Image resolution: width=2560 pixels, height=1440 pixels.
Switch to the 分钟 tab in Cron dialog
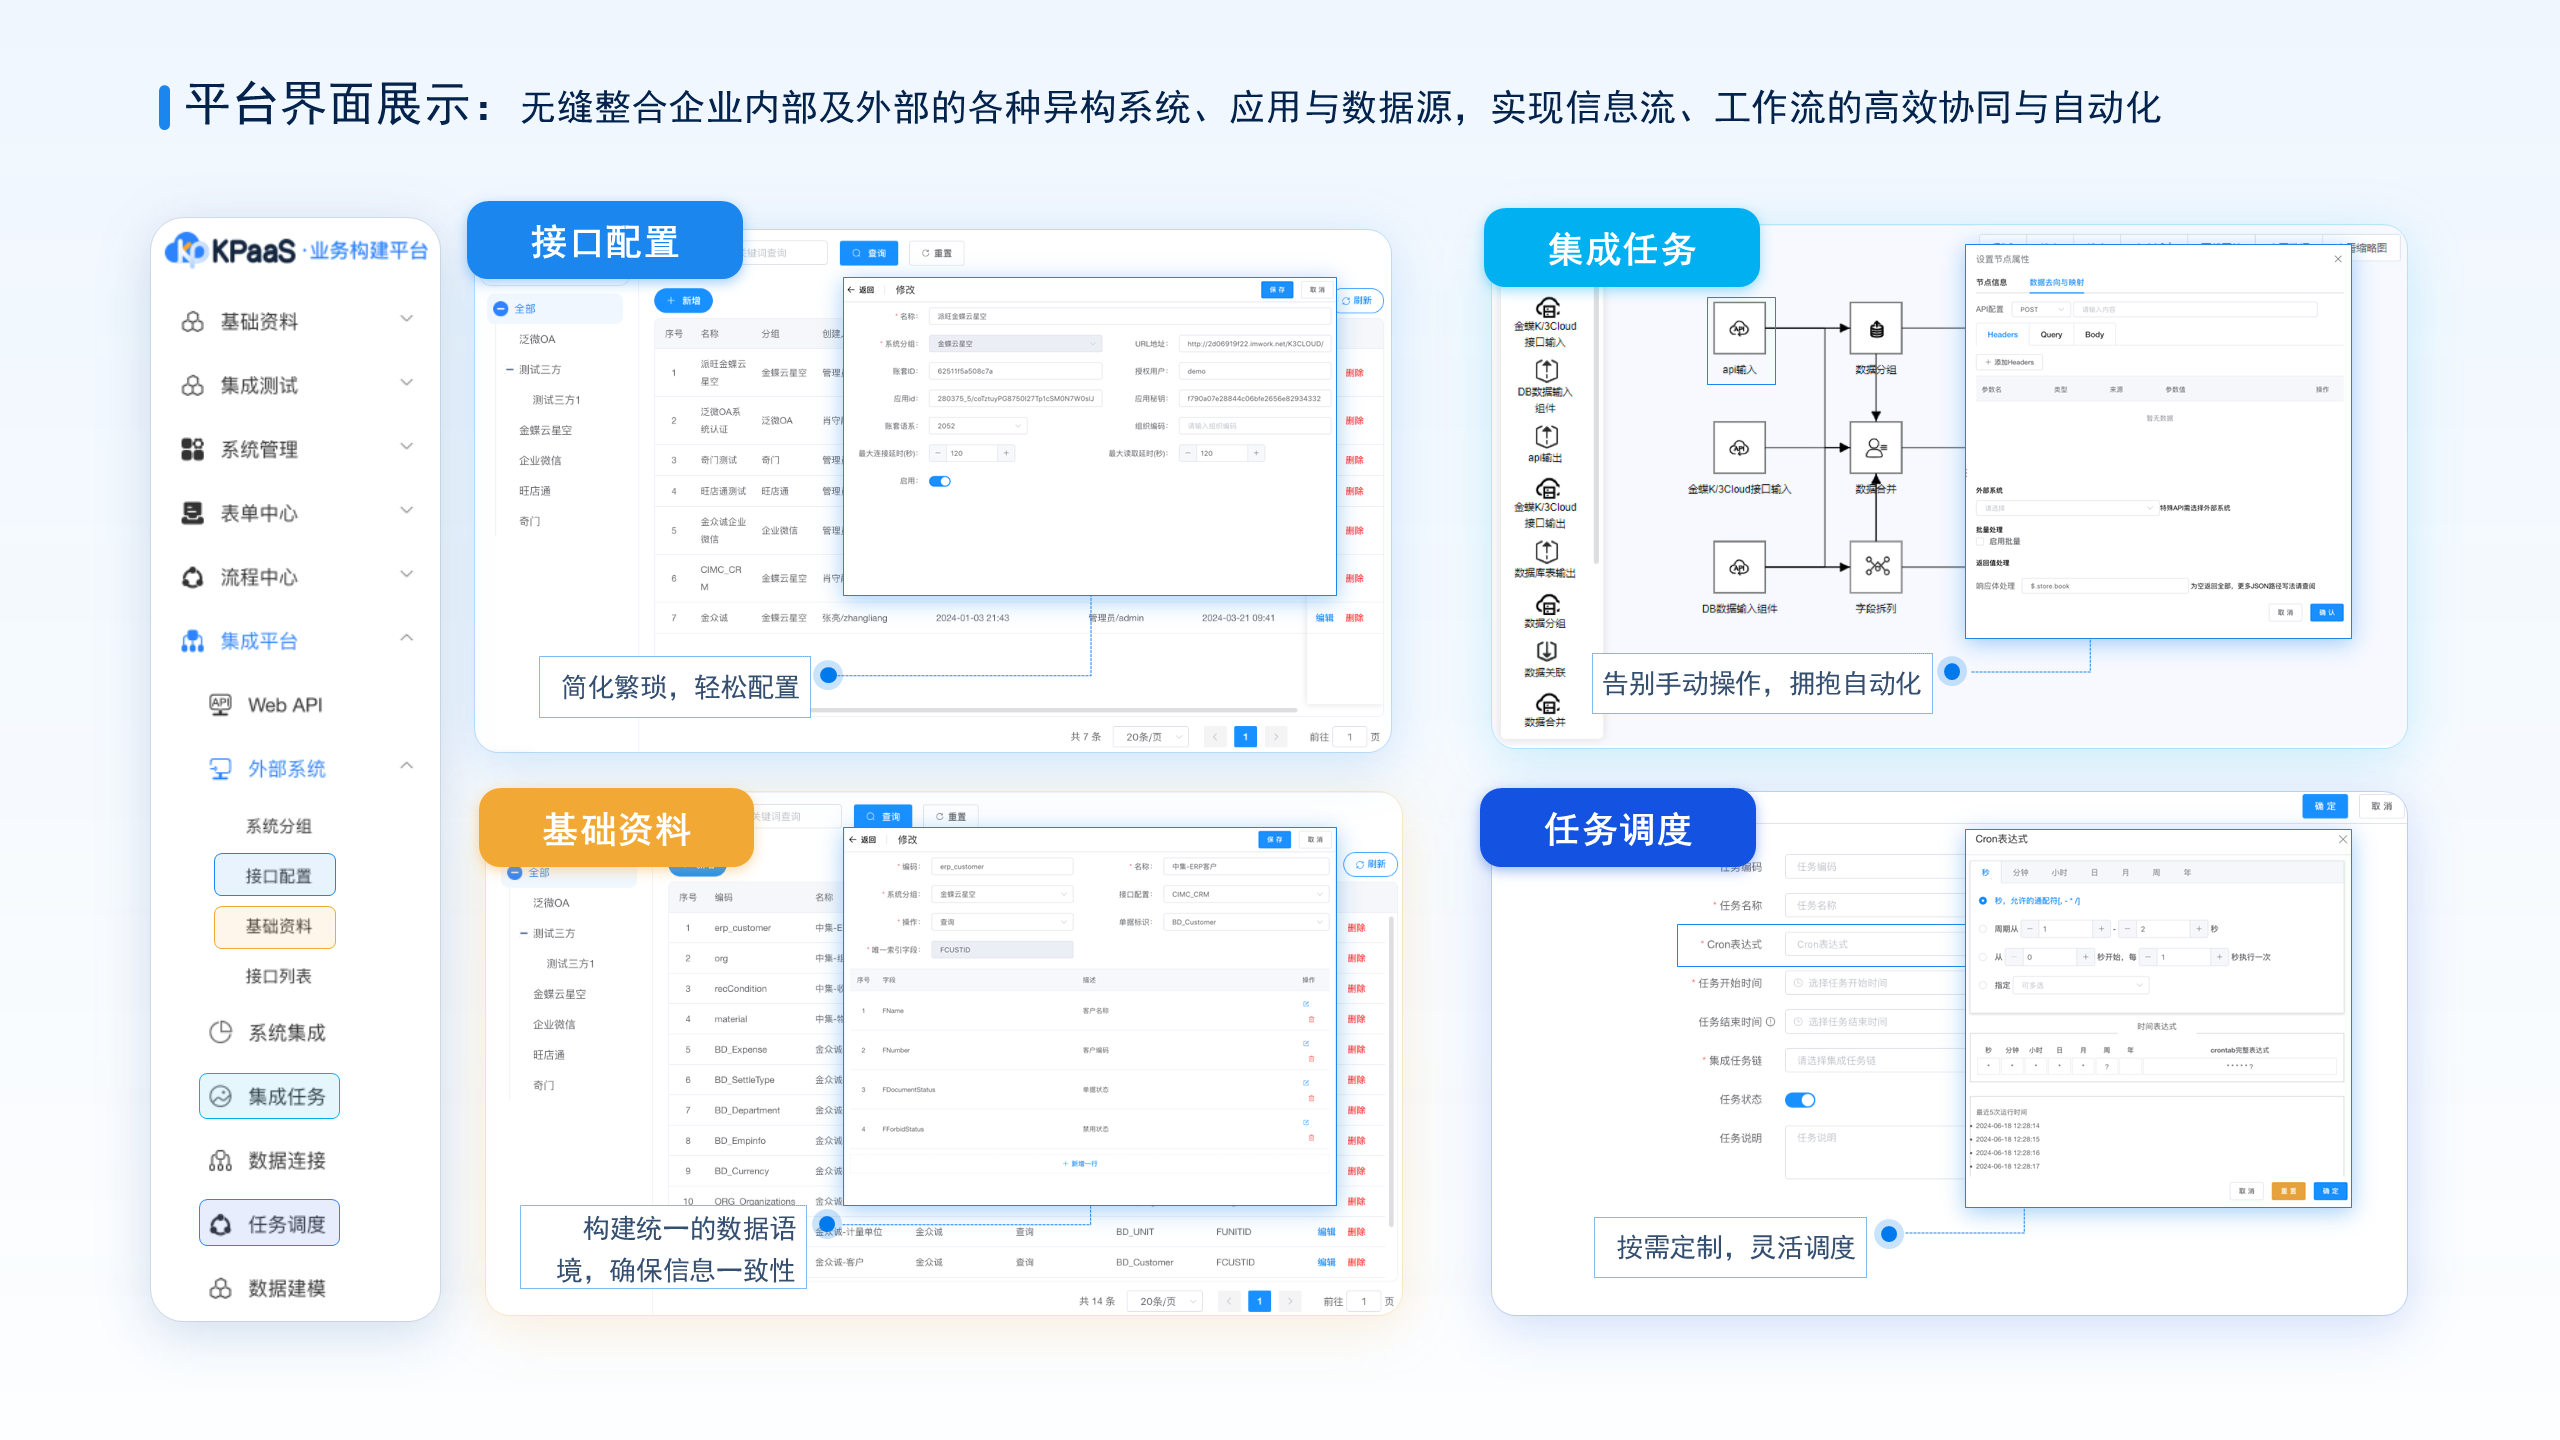point(2021,873)
